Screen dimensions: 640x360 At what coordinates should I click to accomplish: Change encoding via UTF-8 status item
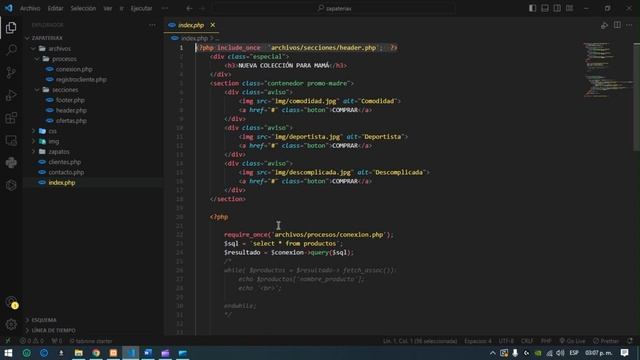pos(506,341)
